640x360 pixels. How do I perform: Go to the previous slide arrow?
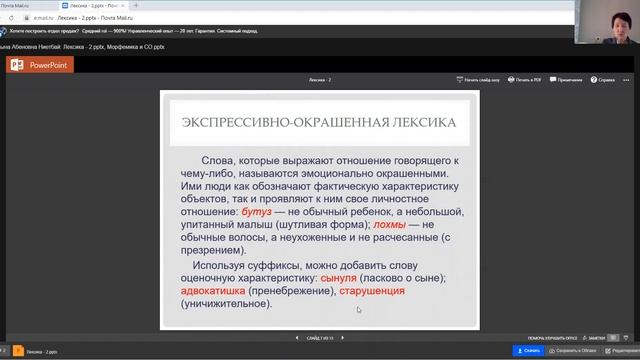pyautogui.click(x=297, y=338)
